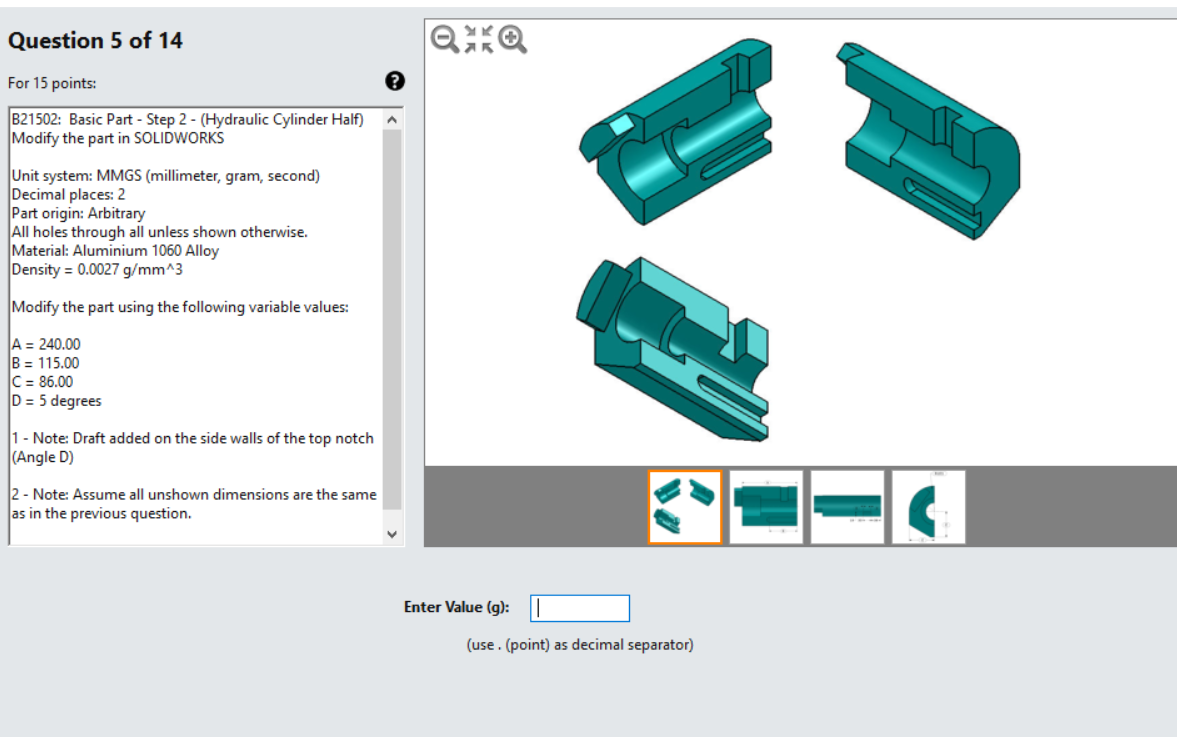Click the top-left isometric model view

point(676,131)
